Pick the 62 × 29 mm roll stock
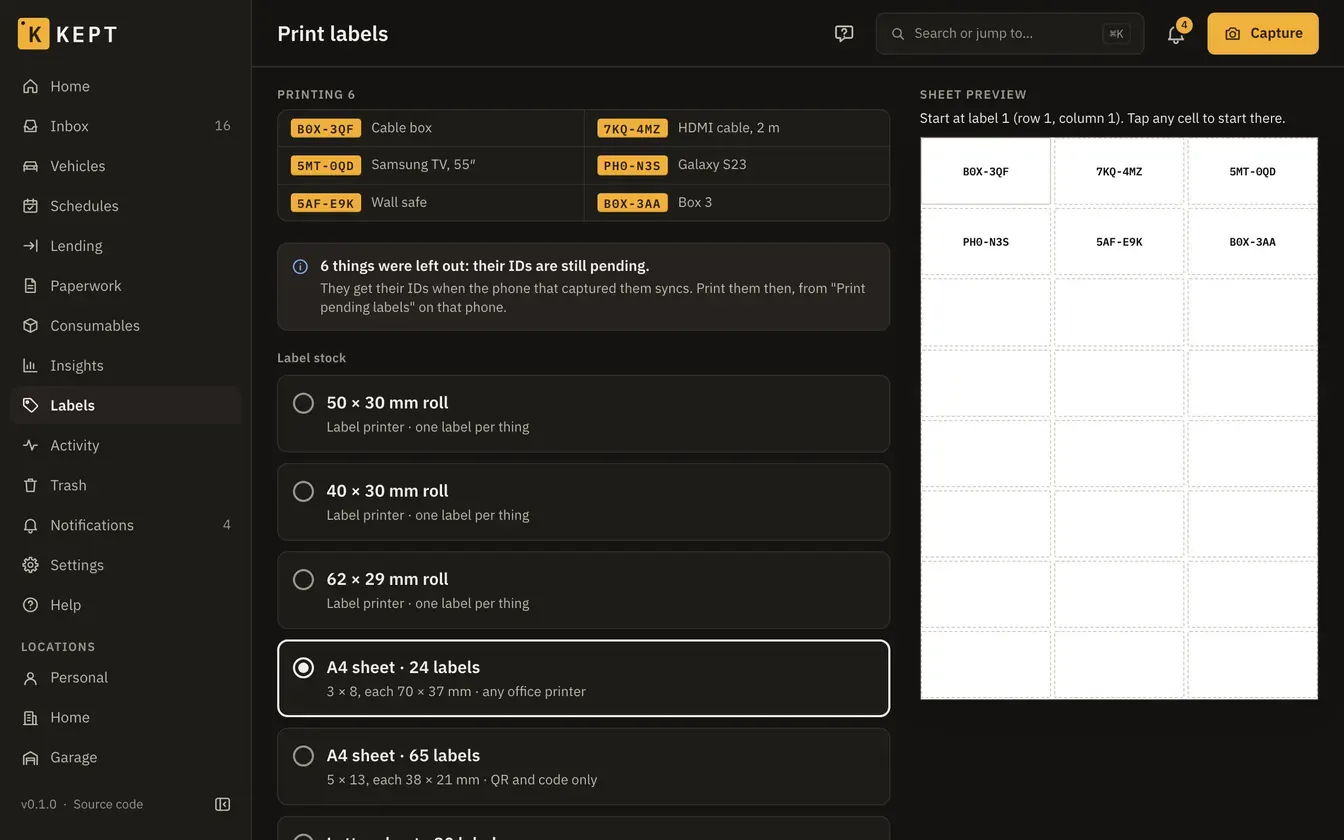1344x840 pixels. [583, 590]
